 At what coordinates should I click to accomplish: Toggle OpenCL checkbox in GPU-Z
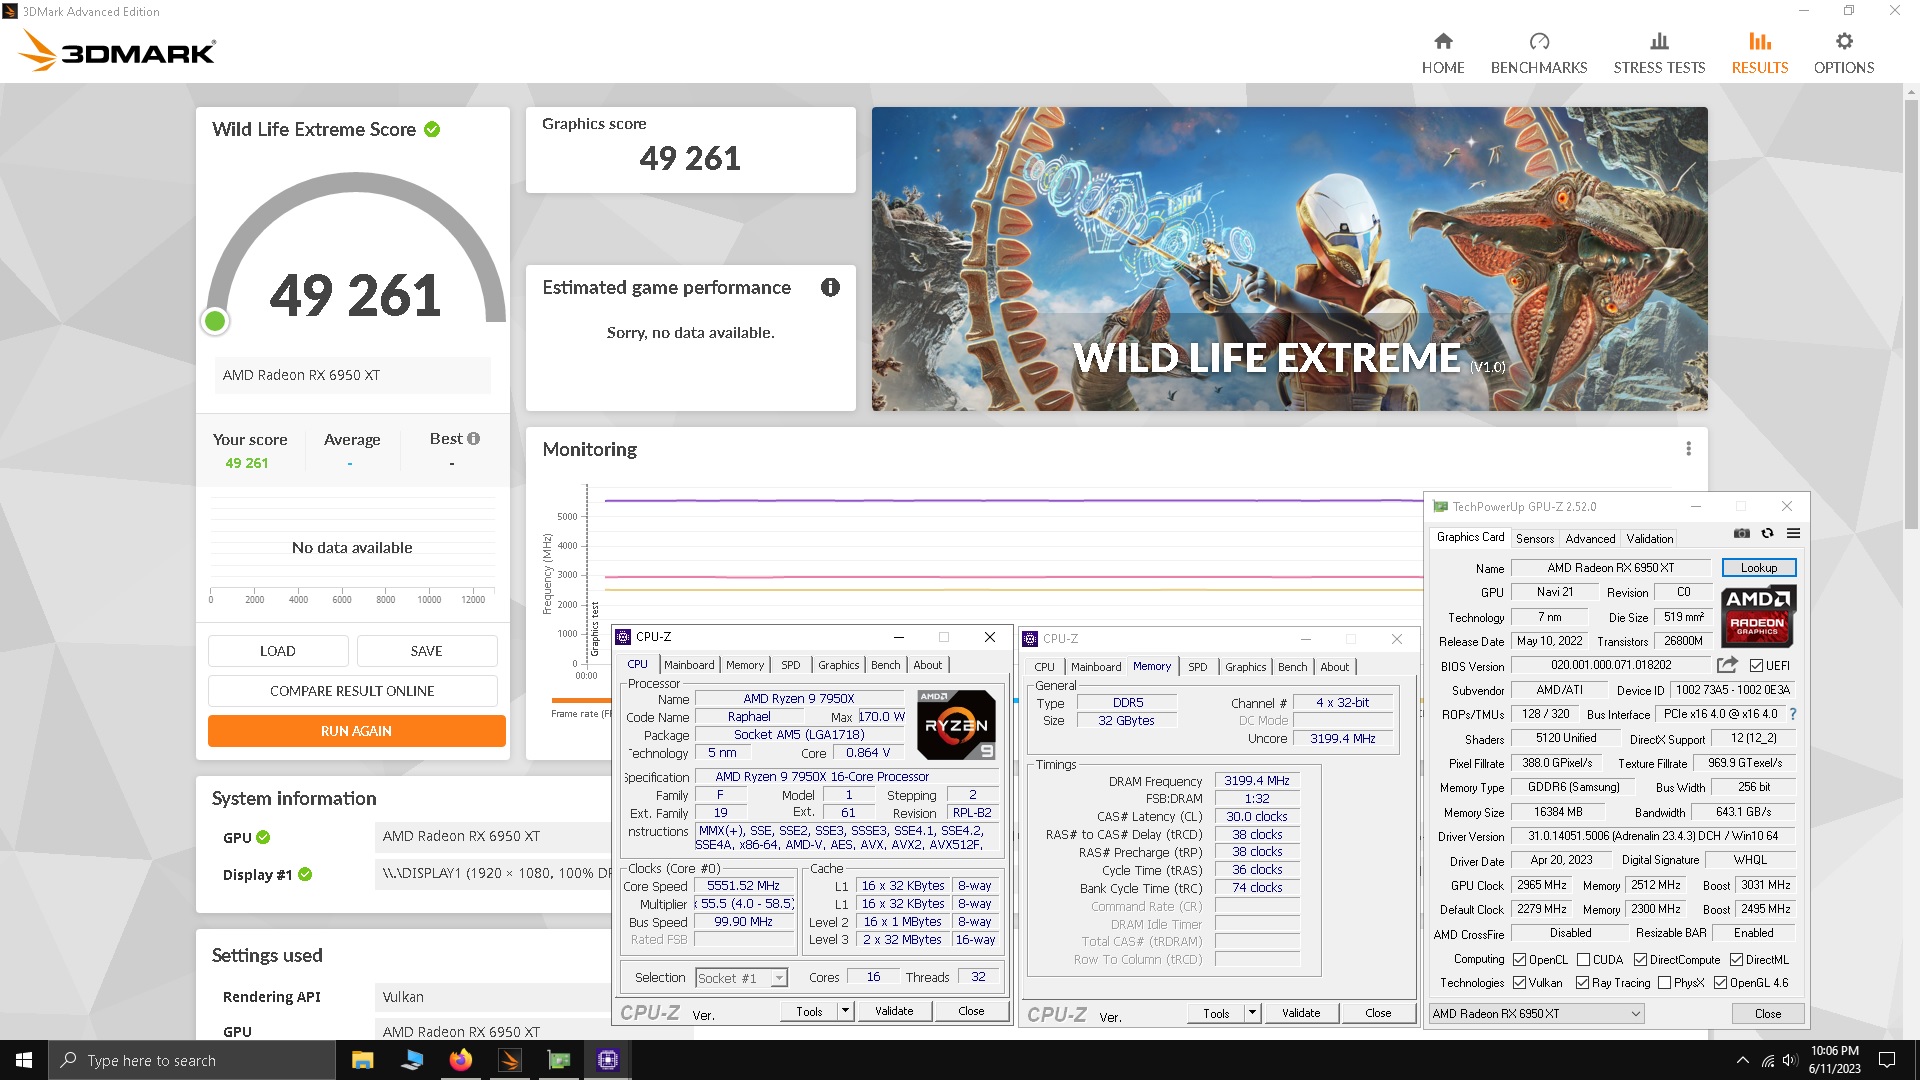(1519, 960)
